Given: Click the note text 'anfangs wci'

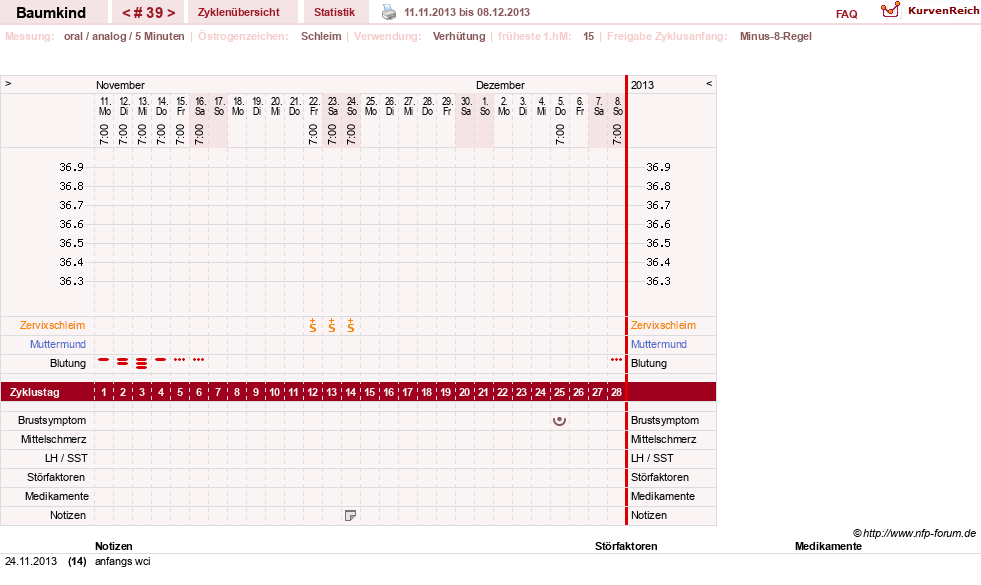Looking at the screenshot, I should coord(123,561).
